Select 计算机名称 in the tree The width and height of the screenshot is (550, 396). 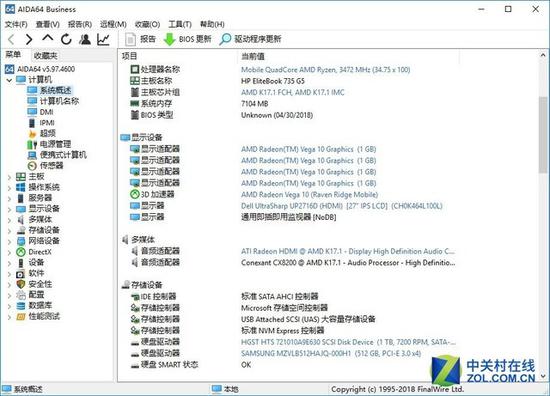53,101
